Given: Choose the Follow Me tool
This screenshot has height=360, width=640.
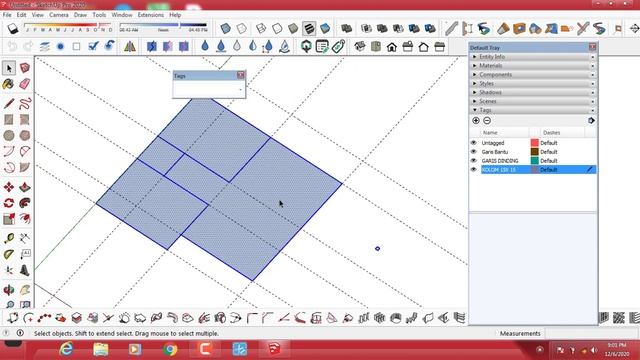Looking at the screenshot, I should pos(24,203).
